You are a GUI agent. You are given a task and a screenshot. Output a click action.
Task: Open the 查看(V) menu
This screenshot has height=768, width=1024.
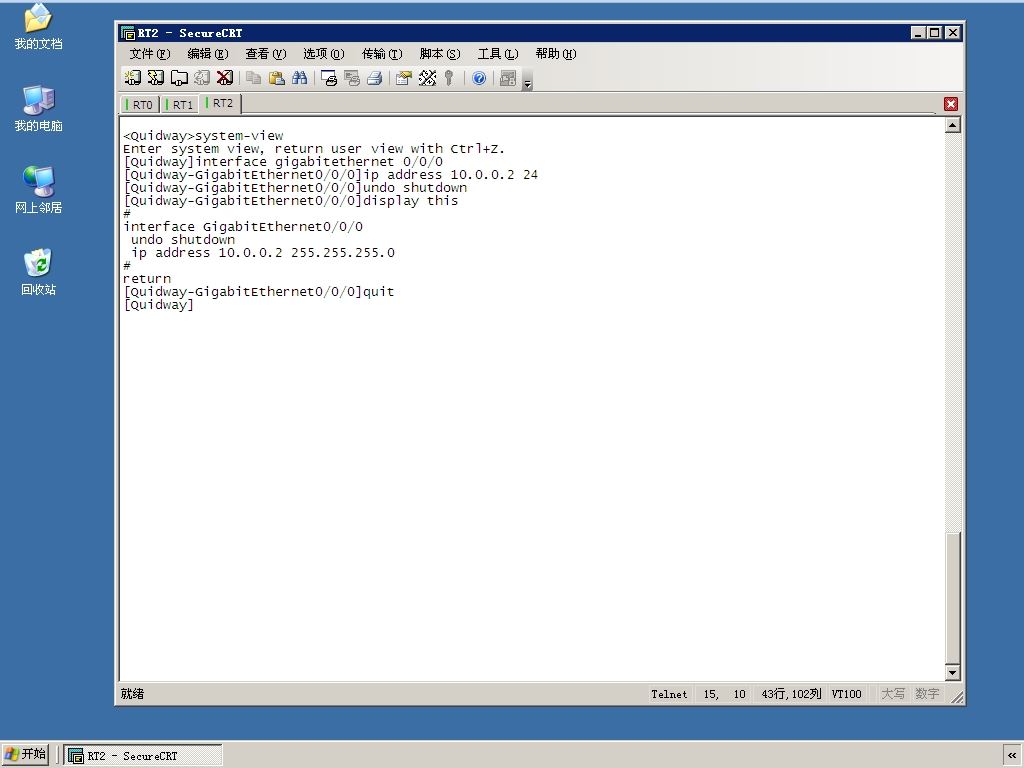[x=266, y=54]
